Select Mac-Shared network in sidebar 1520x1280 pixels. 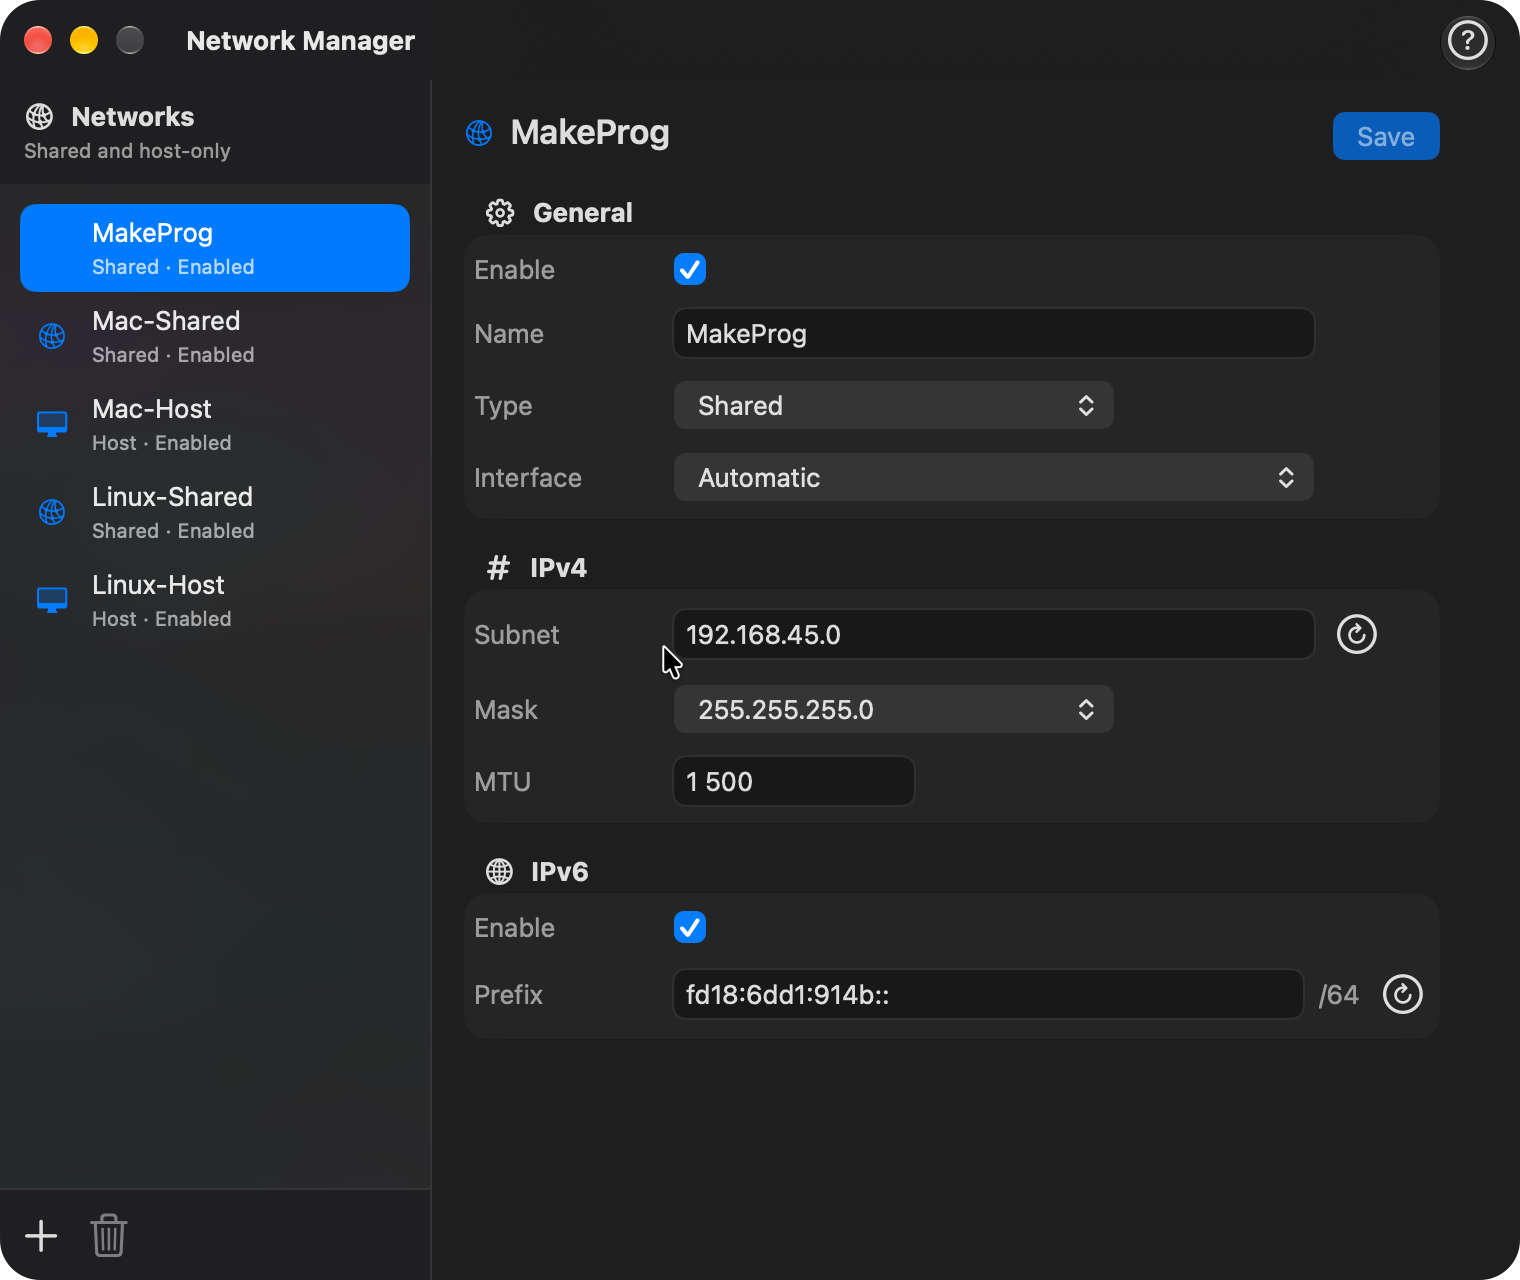point(215,336)
